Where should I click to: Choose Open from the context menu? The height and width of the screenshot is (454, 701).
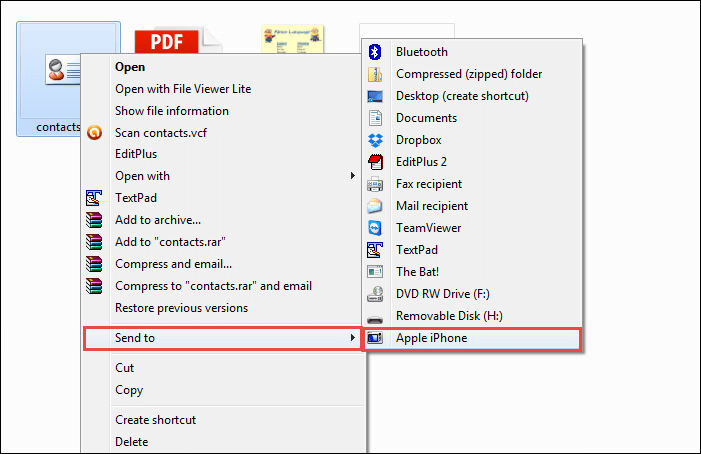pos(130,67)
